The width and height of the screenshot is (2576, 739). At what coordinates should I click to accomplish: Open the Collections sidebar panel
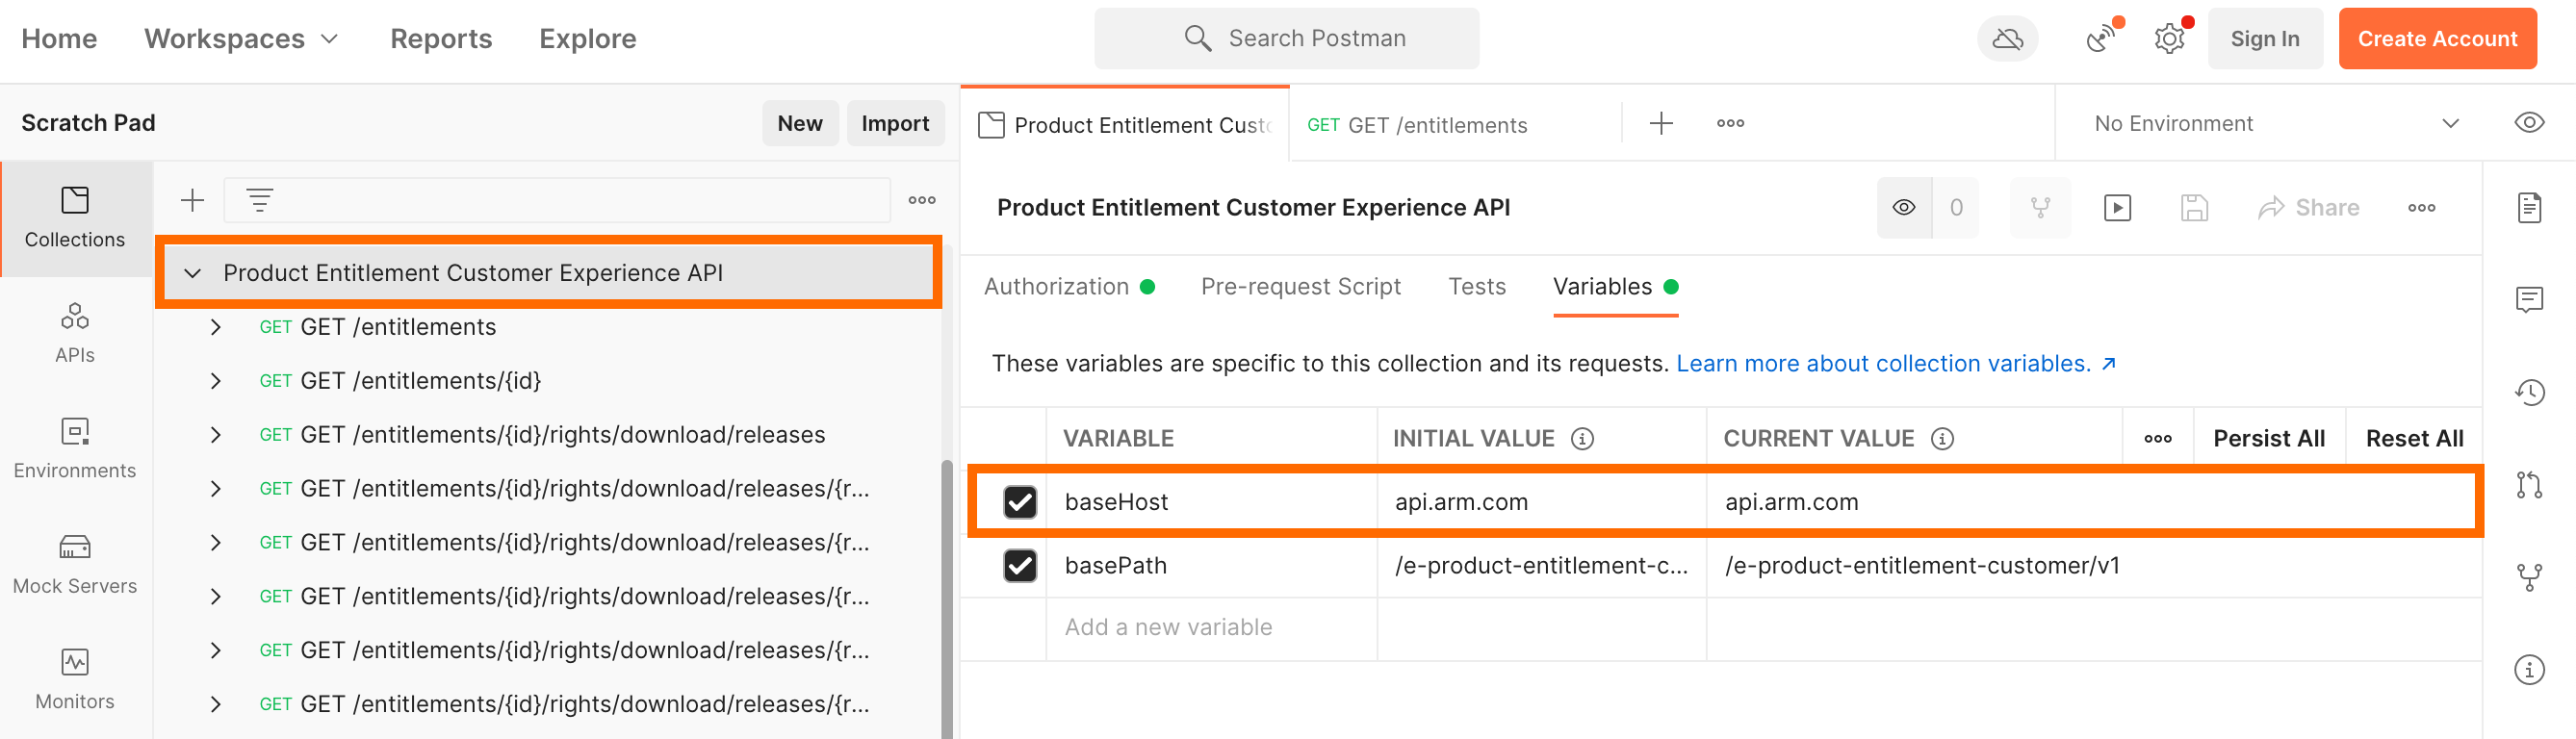click(75, 218)
